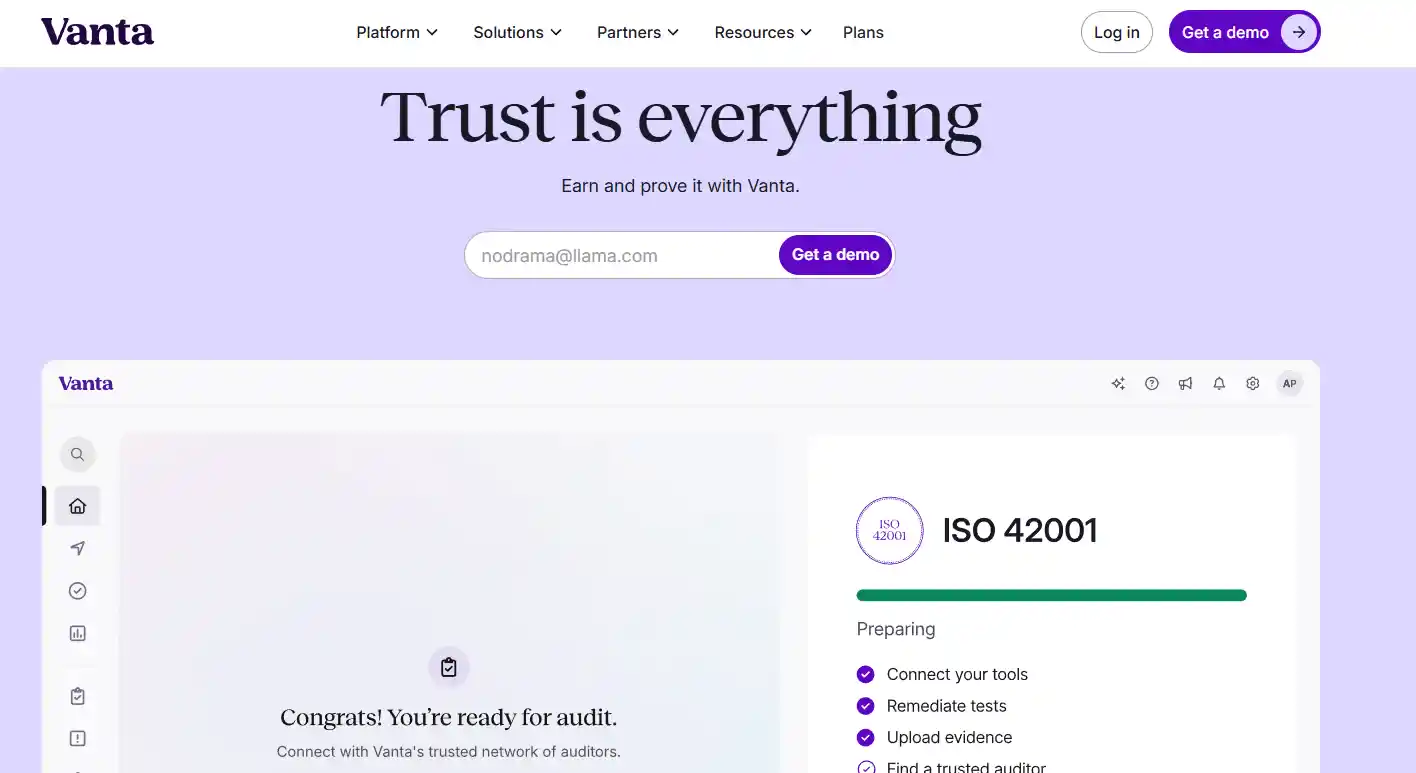Open the settings gear icon
Image resolution: width=1416 pixels, height=773 pixels.
coord(1252,383)
